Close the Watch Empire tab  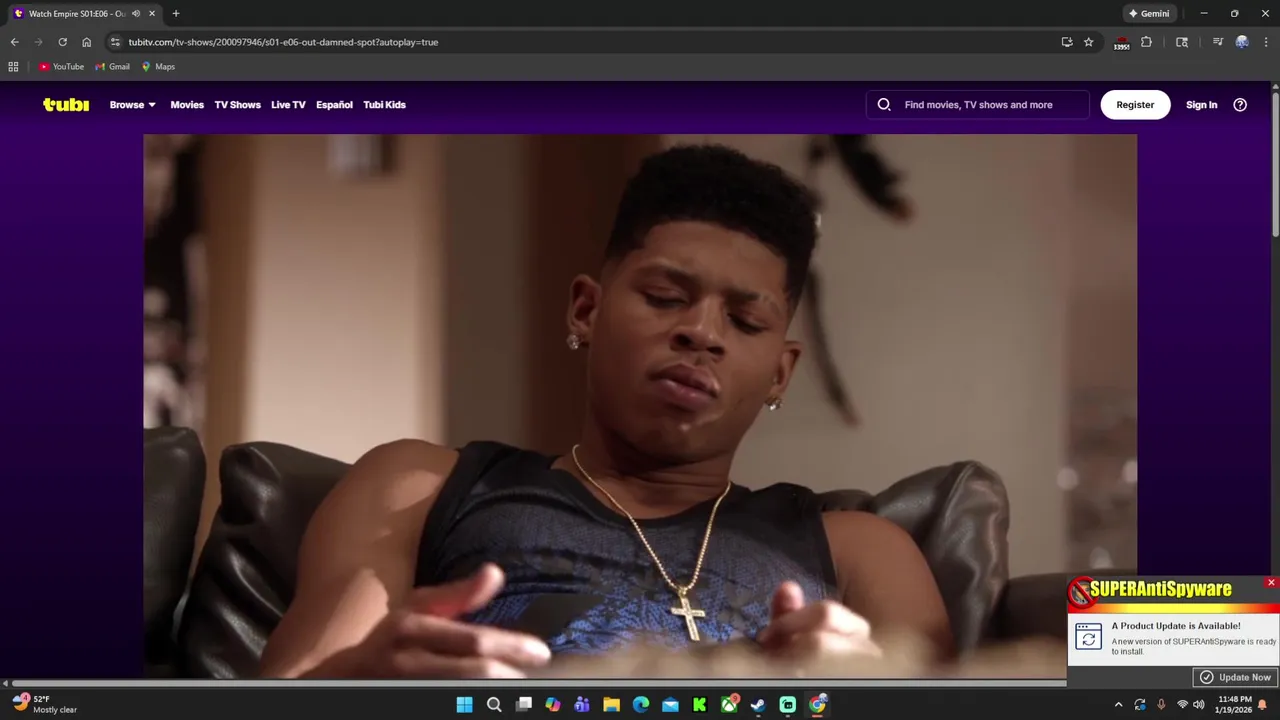(x=152, y=13)
